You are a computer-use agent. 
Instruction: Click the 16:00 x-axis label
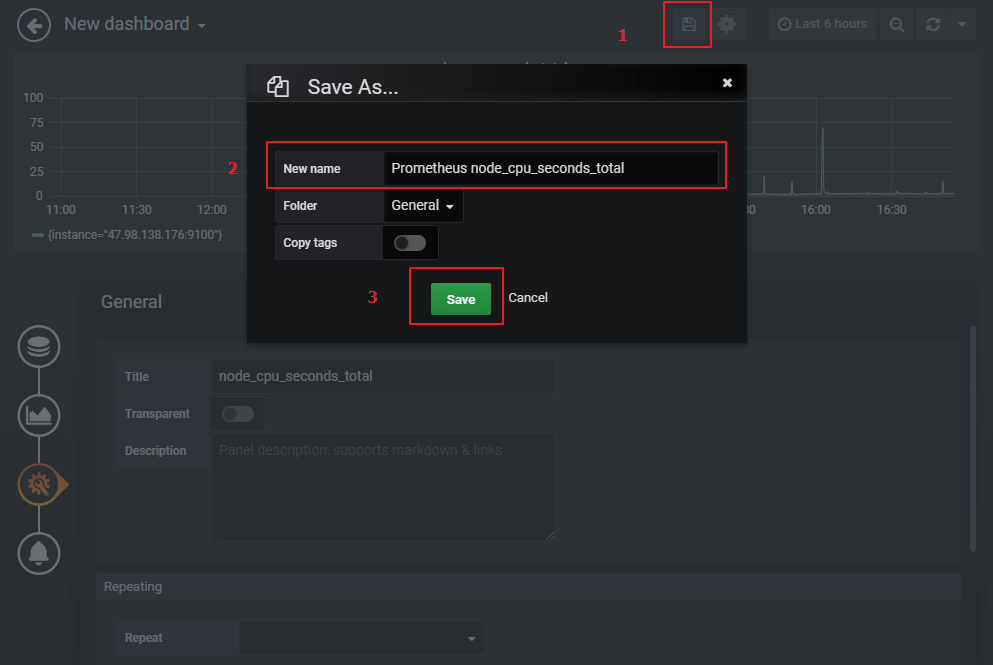816,210
